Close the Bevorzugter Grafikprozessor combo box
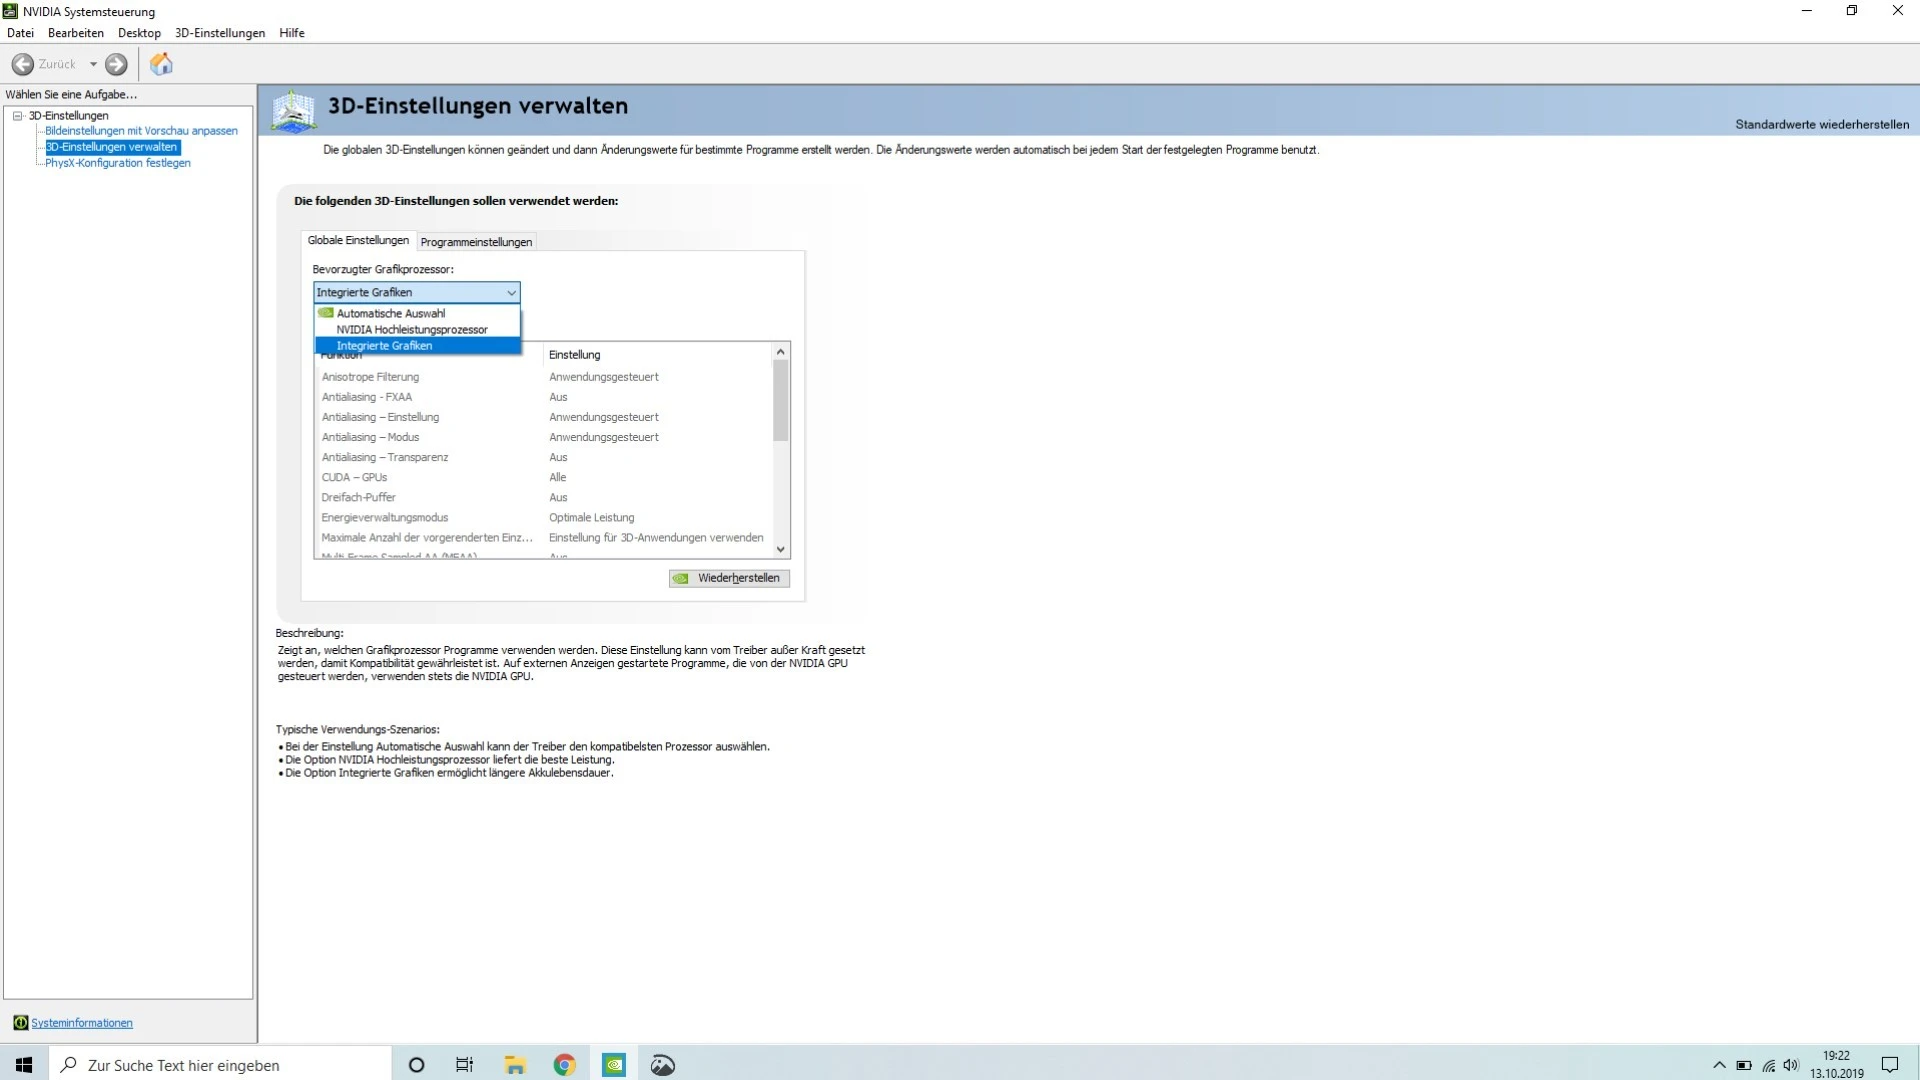Screen dimensions: 1920x1080 [511, 292]
